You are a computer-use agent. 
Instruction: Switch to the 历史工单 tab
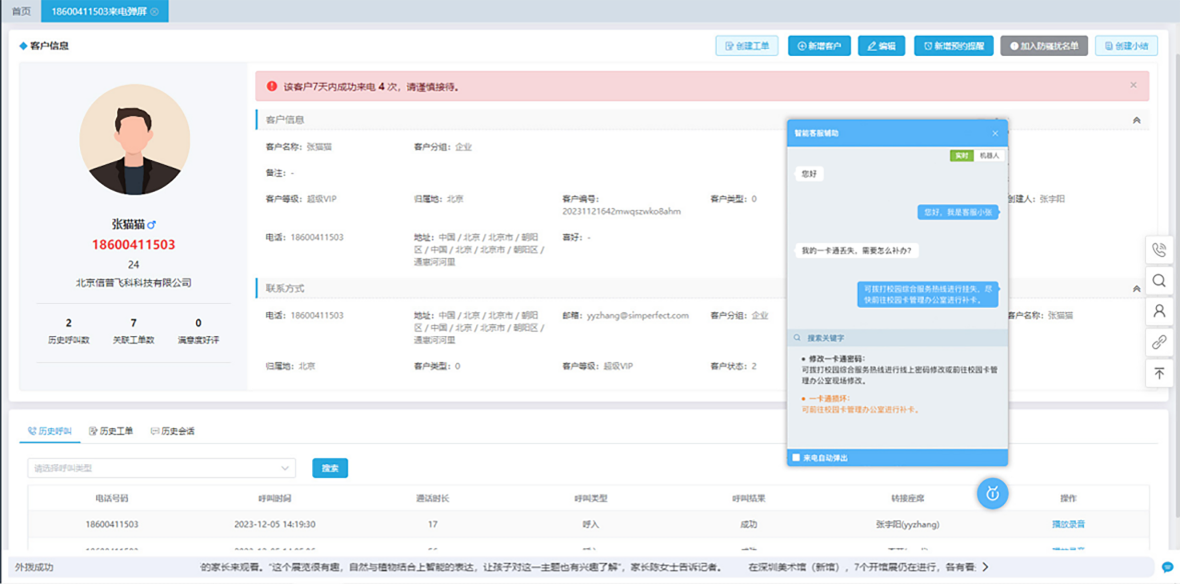[x=110, y=431]
